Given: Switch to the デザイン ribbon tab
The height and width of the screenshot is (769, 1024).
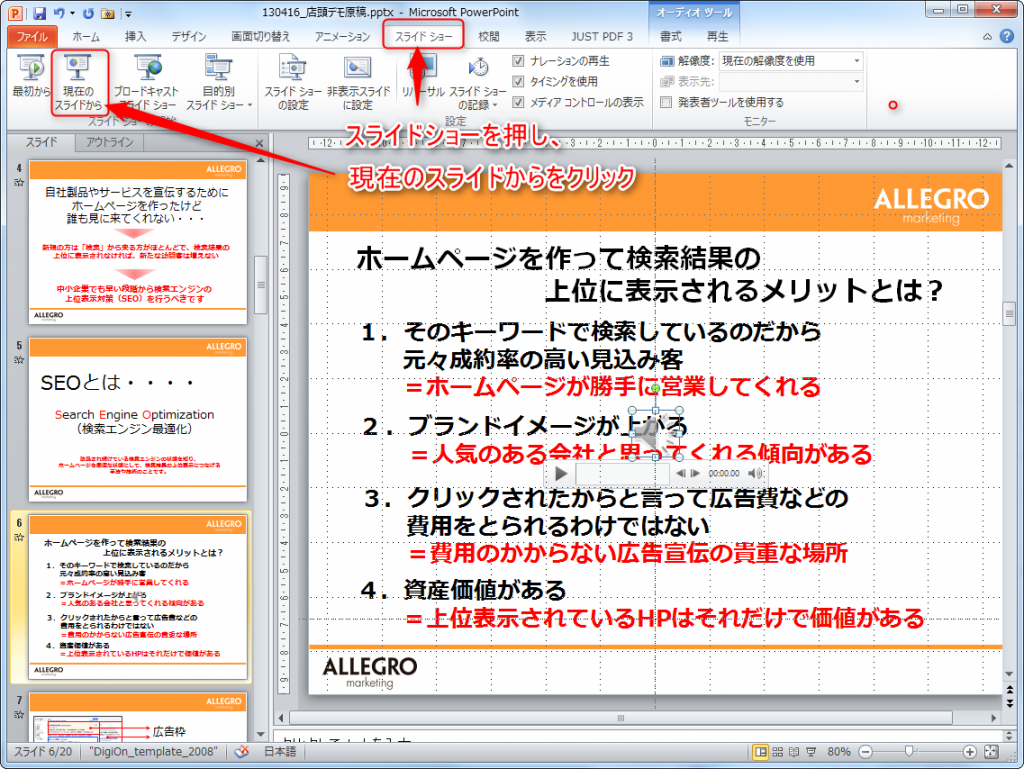Looking at the screenshot, I should (189, 37).
